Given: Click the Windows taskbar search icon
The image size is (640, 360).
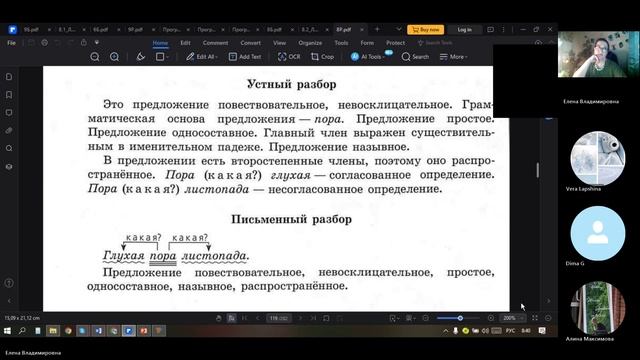Looking at the screenshot, I should [x=22, y=331].
